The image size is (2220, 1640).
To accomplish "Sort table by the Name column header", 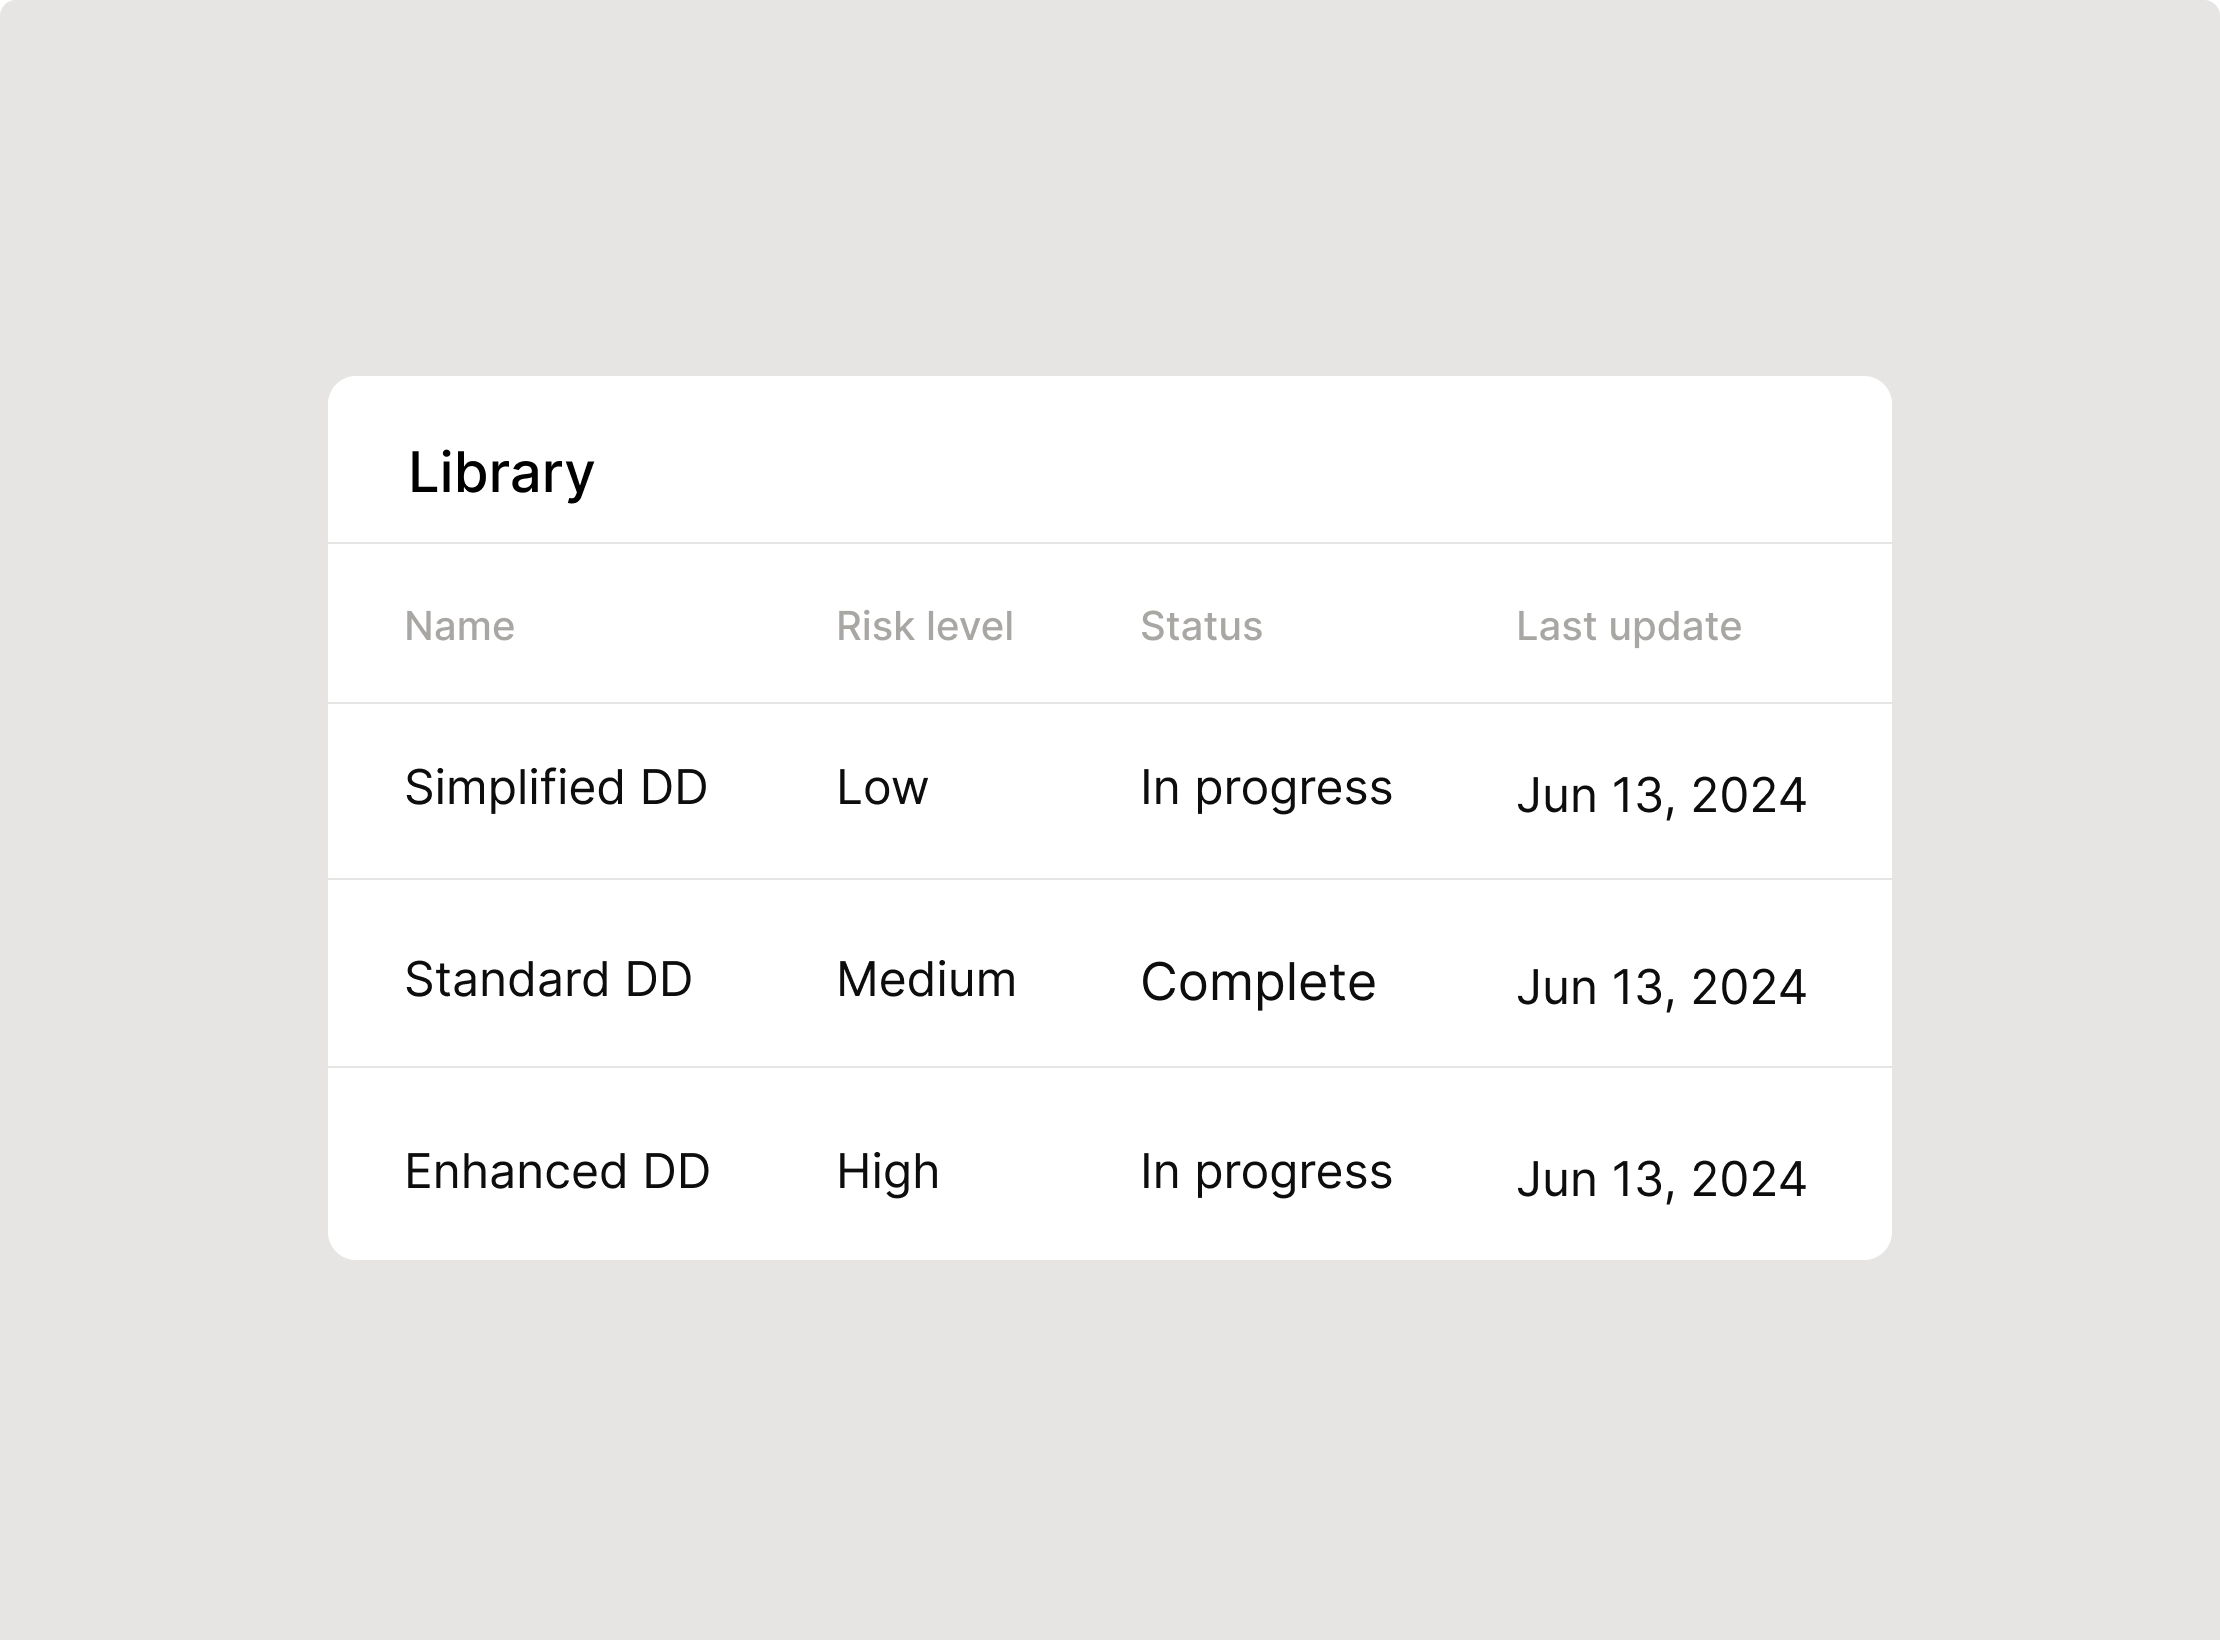I will tap(460, 626).
